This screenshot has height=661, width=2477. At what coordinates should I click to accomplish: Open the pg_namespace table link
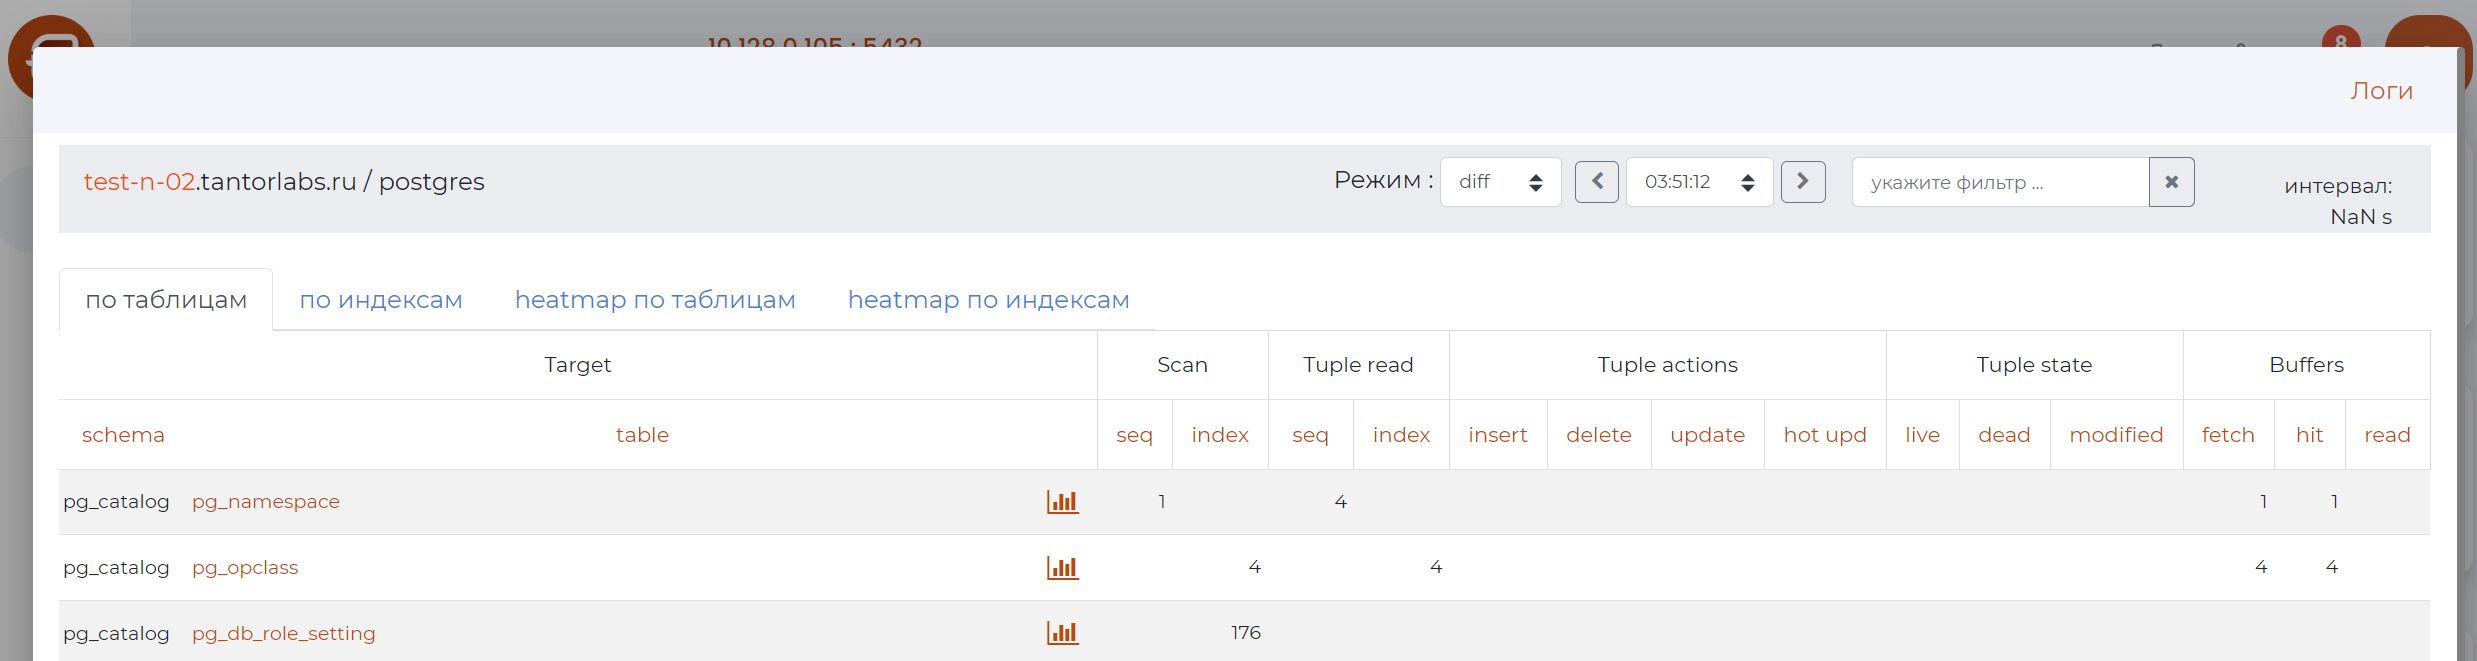click(266, 502)
